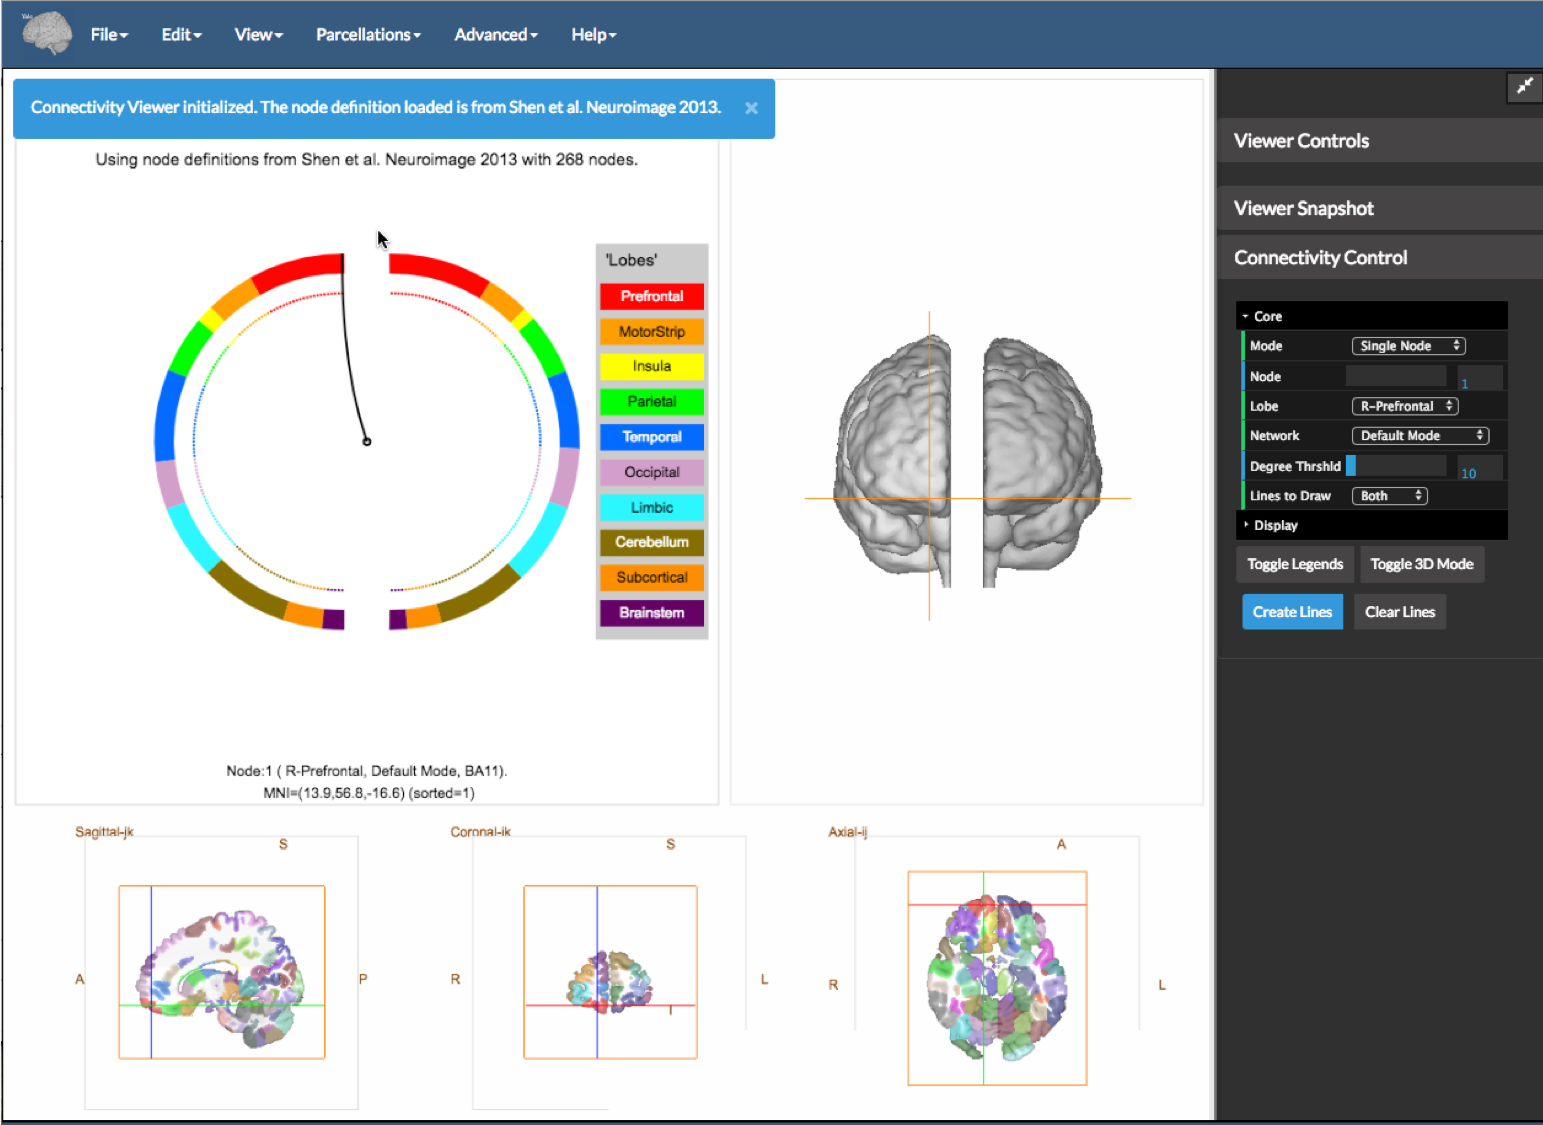Open the Network dropdown showing Default Mode

pyautogui.click(x=1419, y=436)
